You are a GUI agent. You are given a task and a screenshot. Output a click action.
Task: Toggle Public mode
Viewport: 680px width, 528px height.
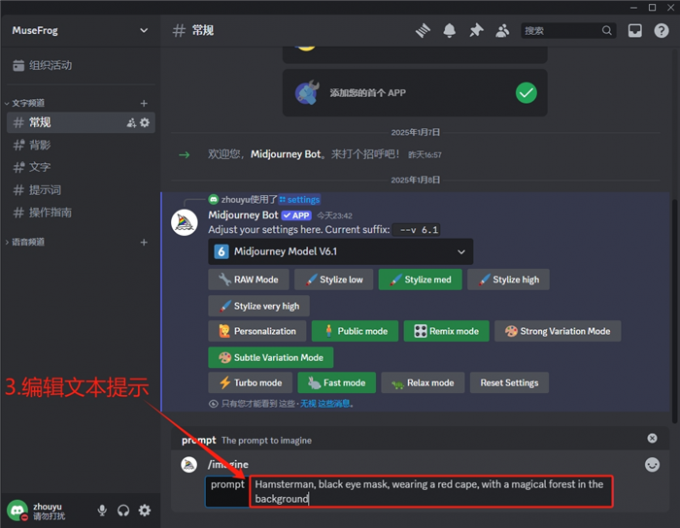coord(355,331)
